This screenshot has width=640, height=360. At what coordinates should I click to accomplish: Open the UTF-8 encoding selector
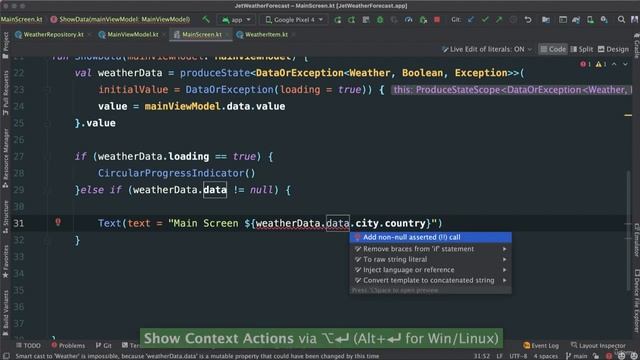pyautogui.click(x=518, y=356)
